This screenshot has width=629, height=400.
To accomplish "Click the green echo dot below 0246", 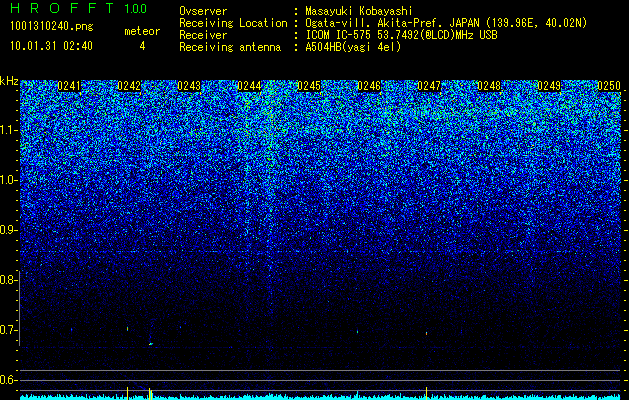I will pos(357,332).
